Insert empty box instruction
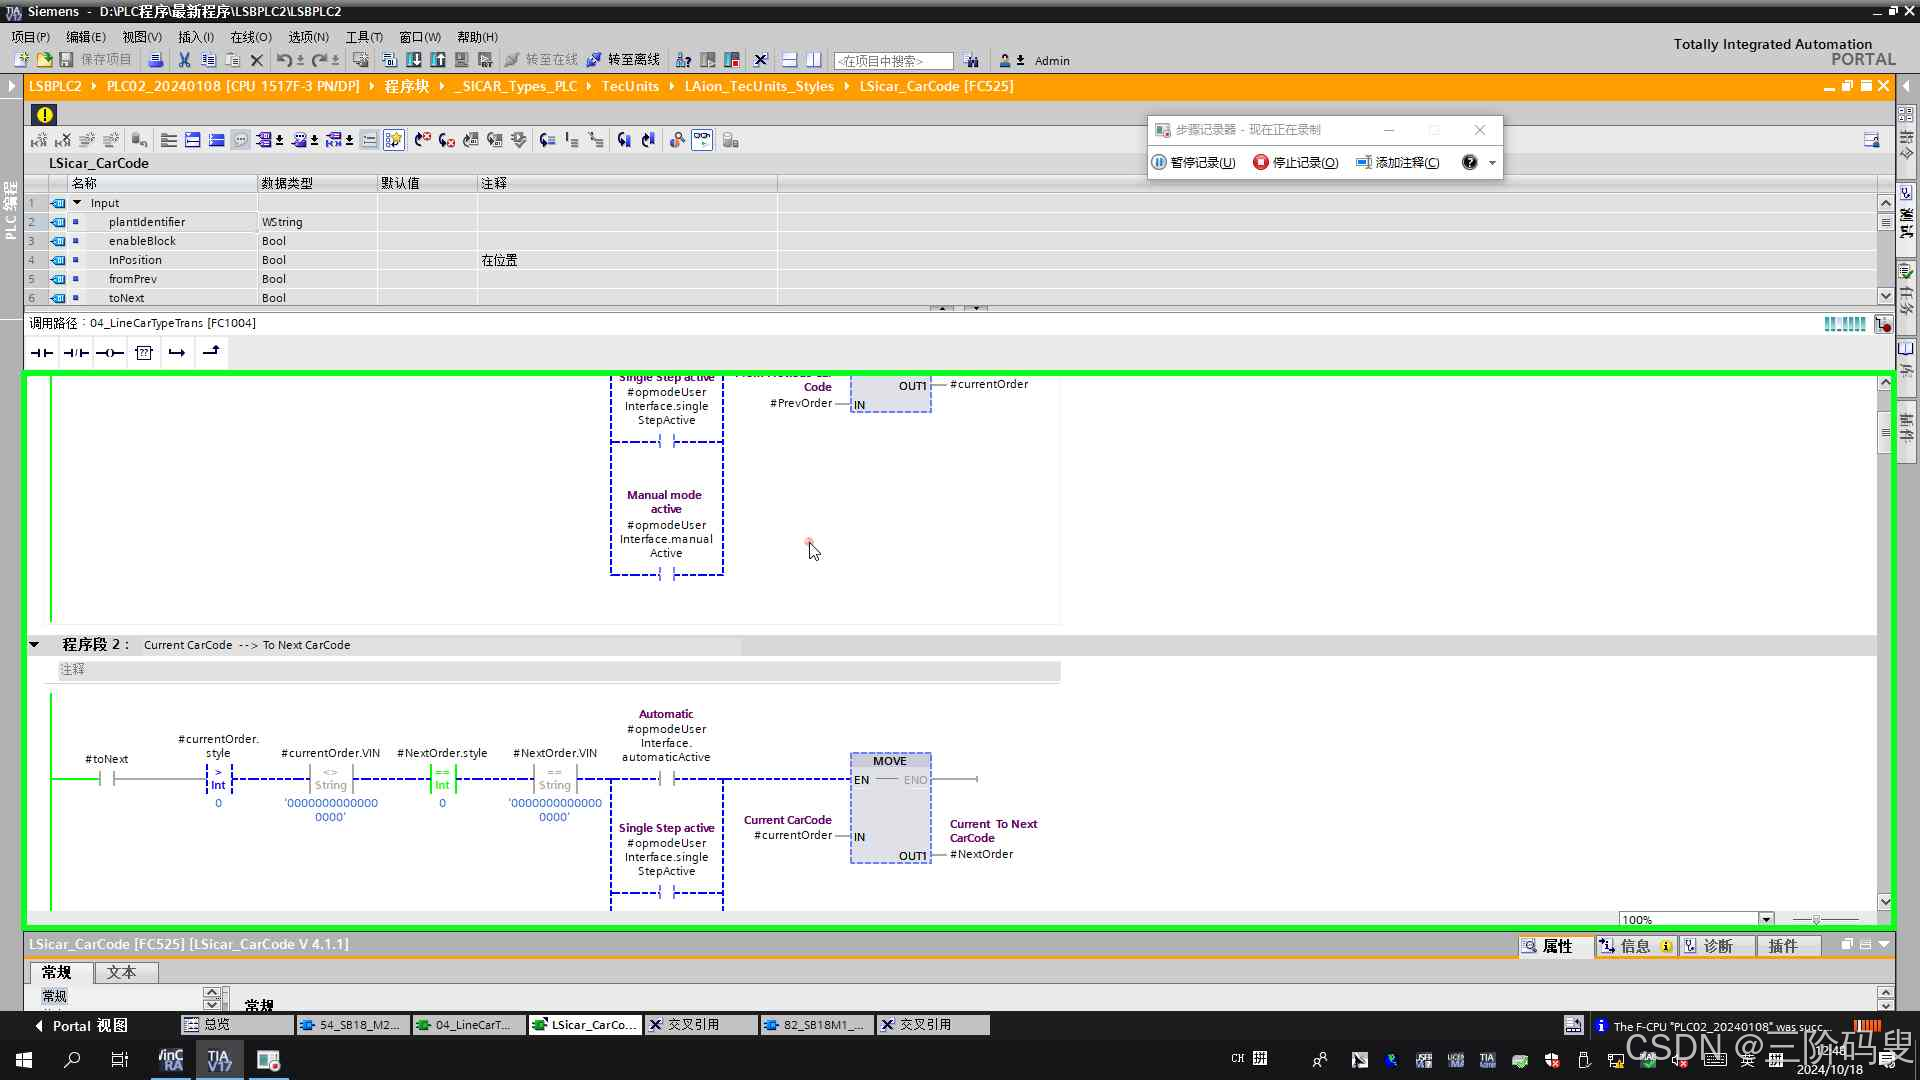Viewport: 1920px width, 1080px height. (x=144, y=352)
